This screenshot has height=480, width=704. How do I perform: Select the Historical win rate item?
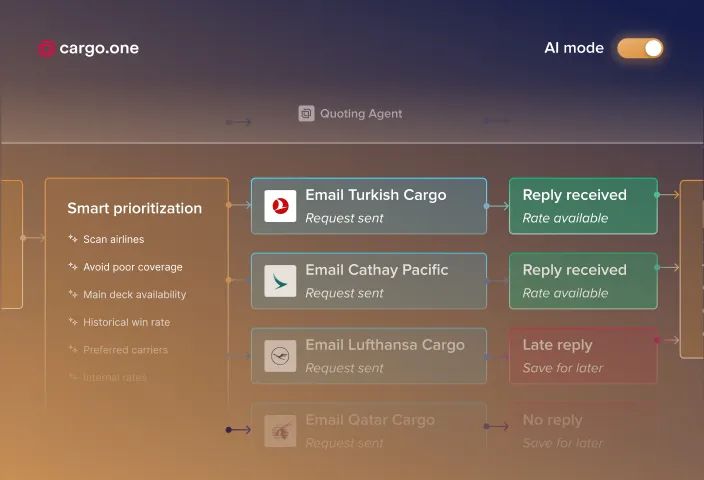[x=127, y=322]
